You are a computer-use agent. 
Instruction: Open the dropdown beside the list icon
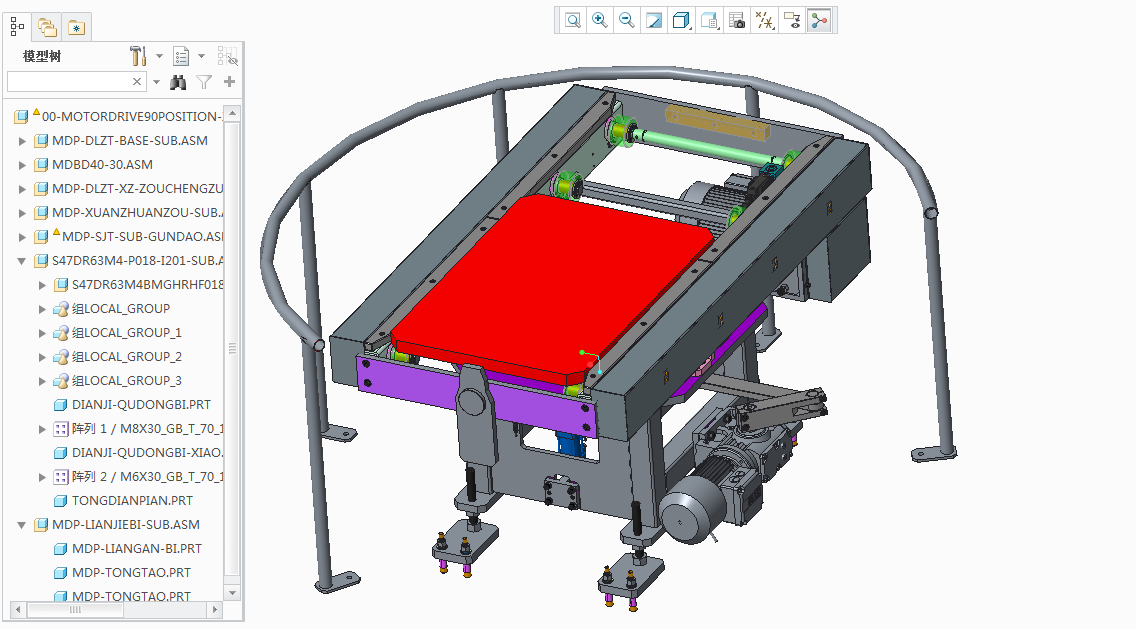click(x=201, y=56)
